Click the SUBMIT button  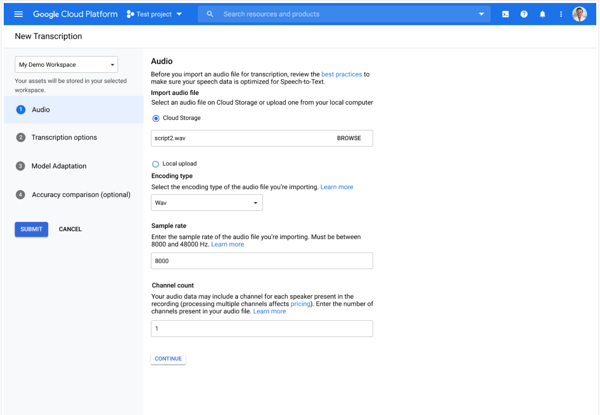click(31, 229)
